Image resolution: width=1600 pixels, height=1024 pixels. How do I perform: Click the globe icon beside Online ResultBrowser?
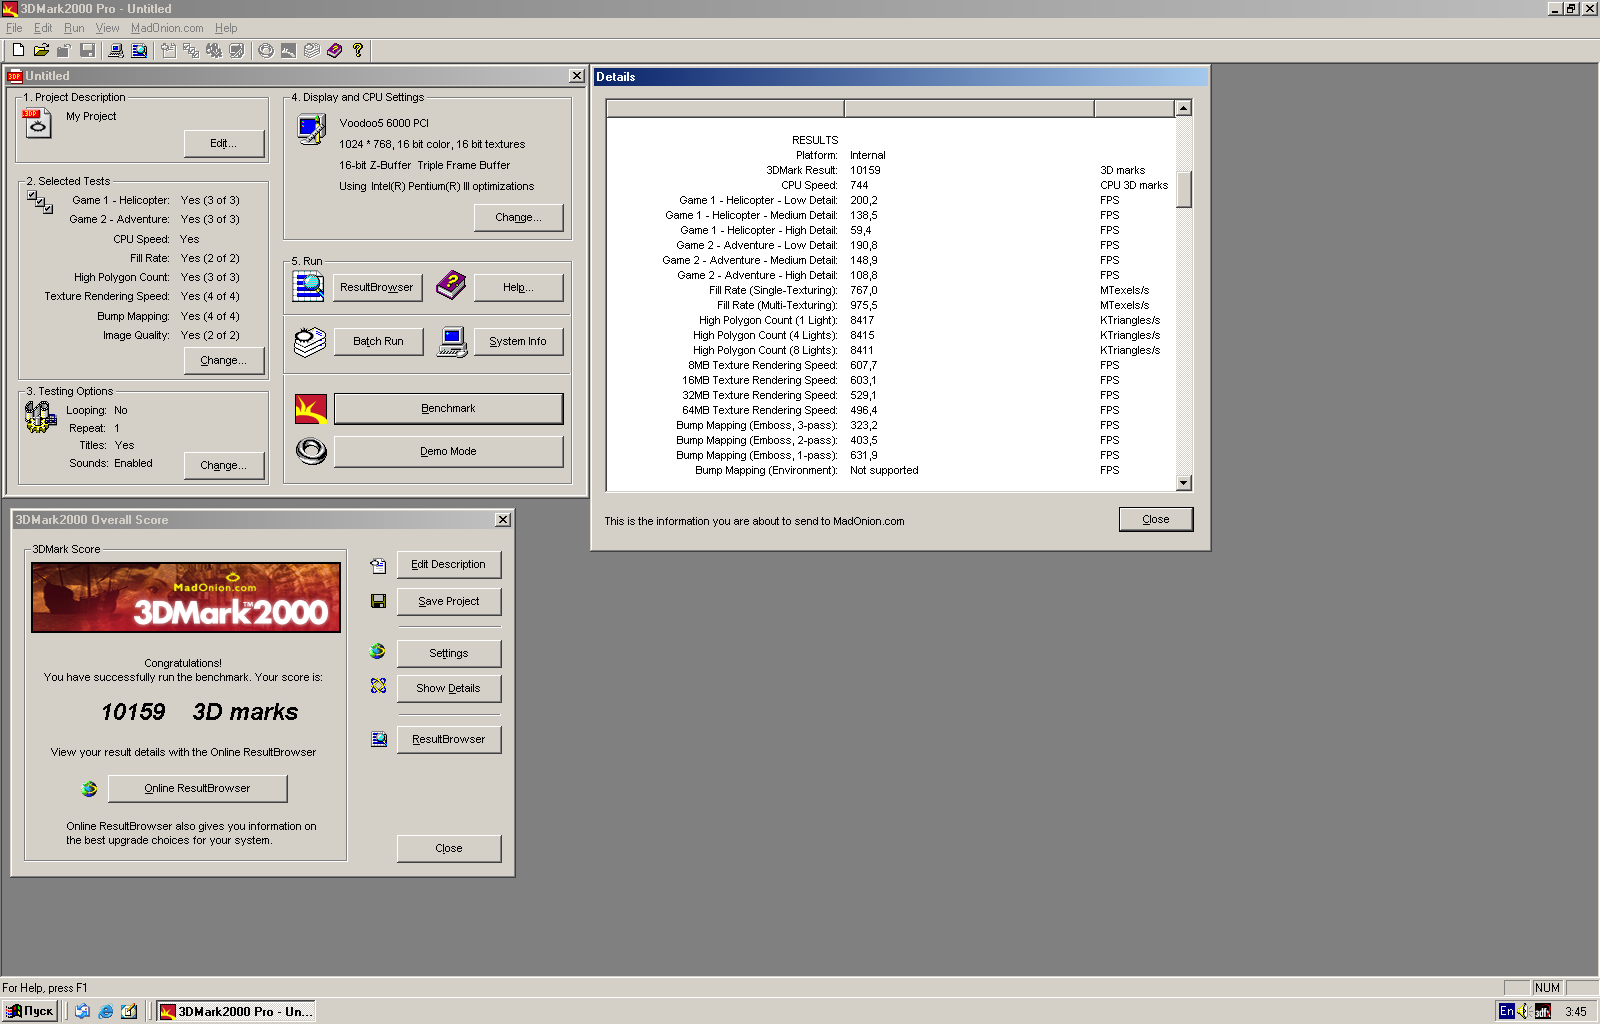click(89, 789)
